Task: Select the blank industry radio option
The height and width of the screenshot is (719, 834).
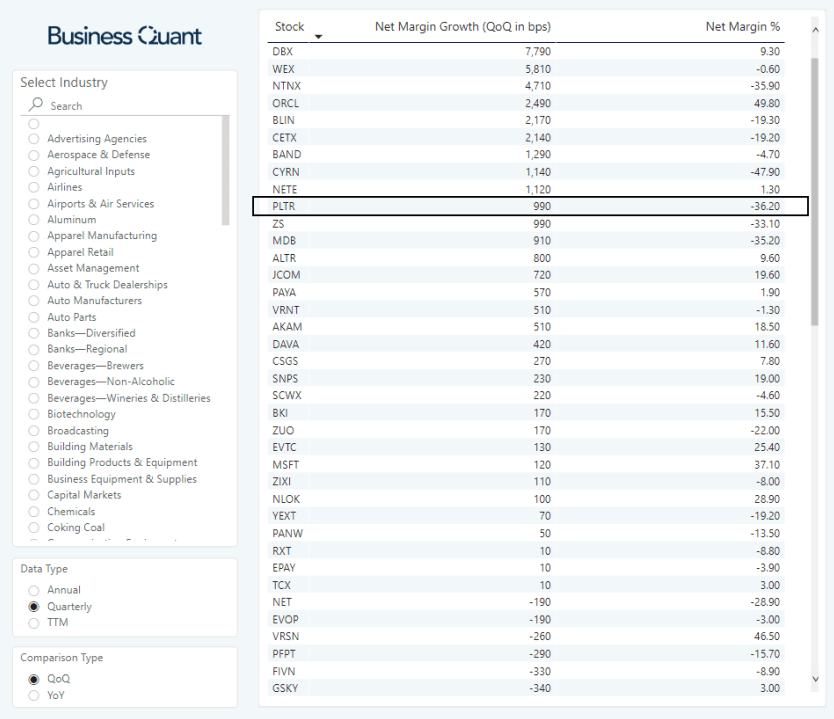Action: (x=34, y=124)
